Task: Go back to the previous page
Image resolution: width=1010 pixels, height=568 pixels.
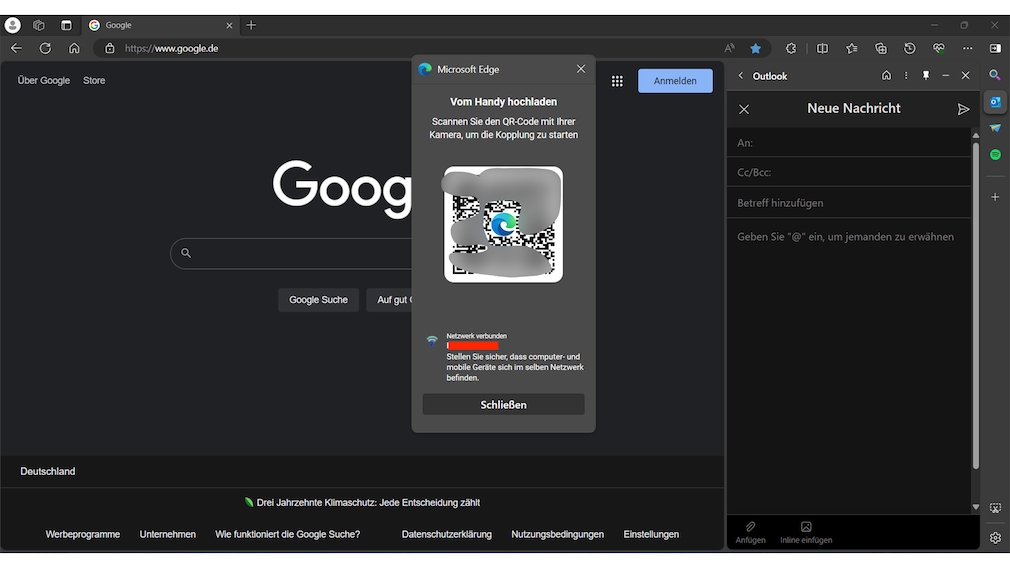Action: [16, 48]
